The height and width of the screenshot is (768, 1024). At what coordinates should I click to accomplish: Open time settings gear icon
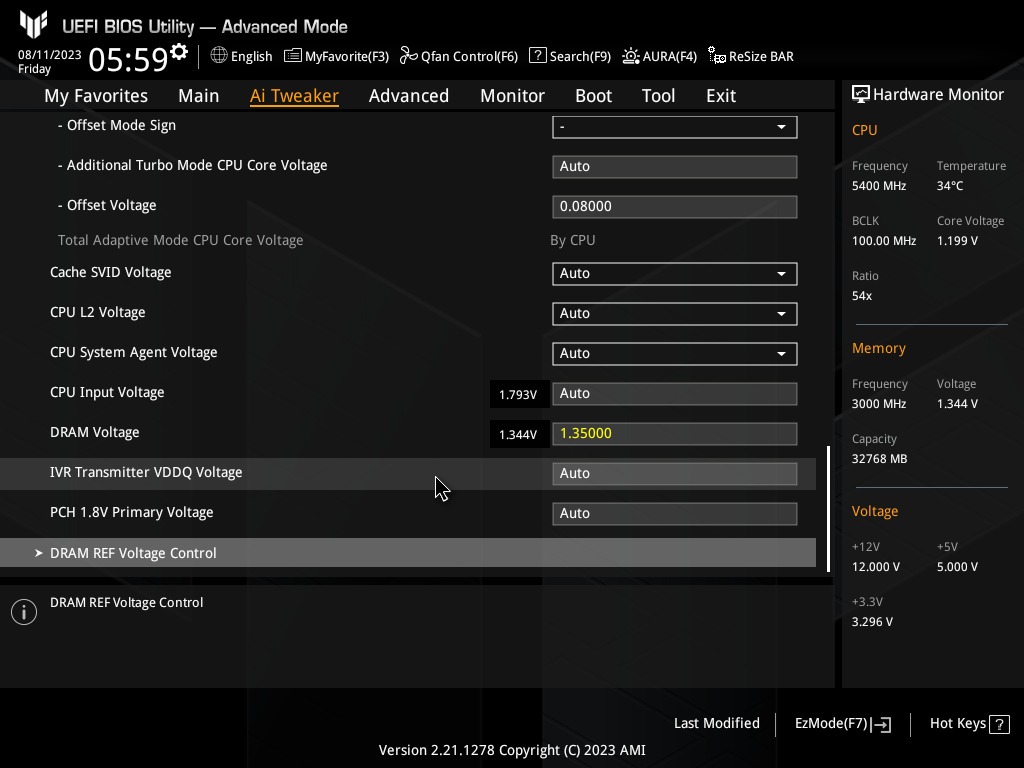coord(179,51)
